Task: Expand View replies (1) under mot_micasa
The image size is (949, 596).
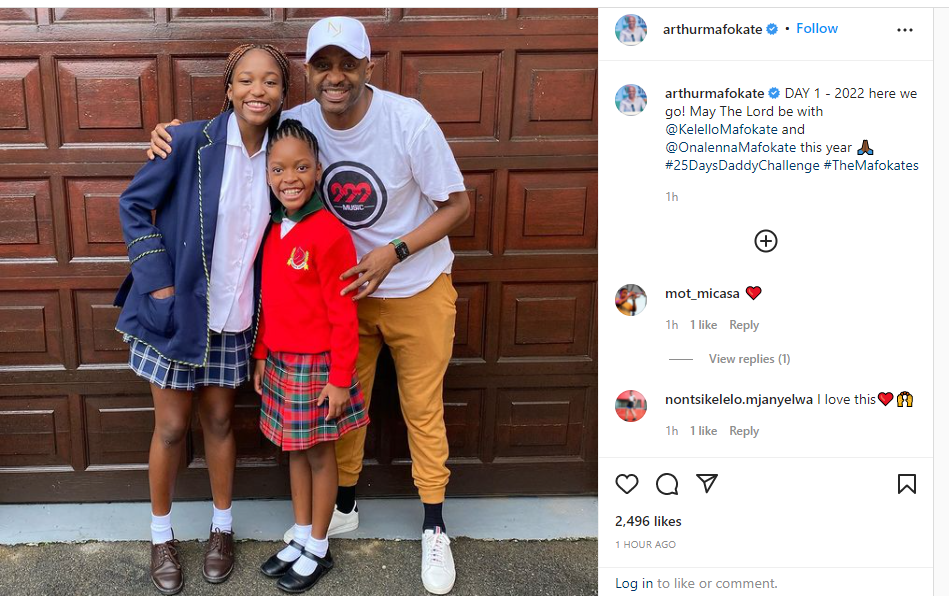Action: click(749, 359)
